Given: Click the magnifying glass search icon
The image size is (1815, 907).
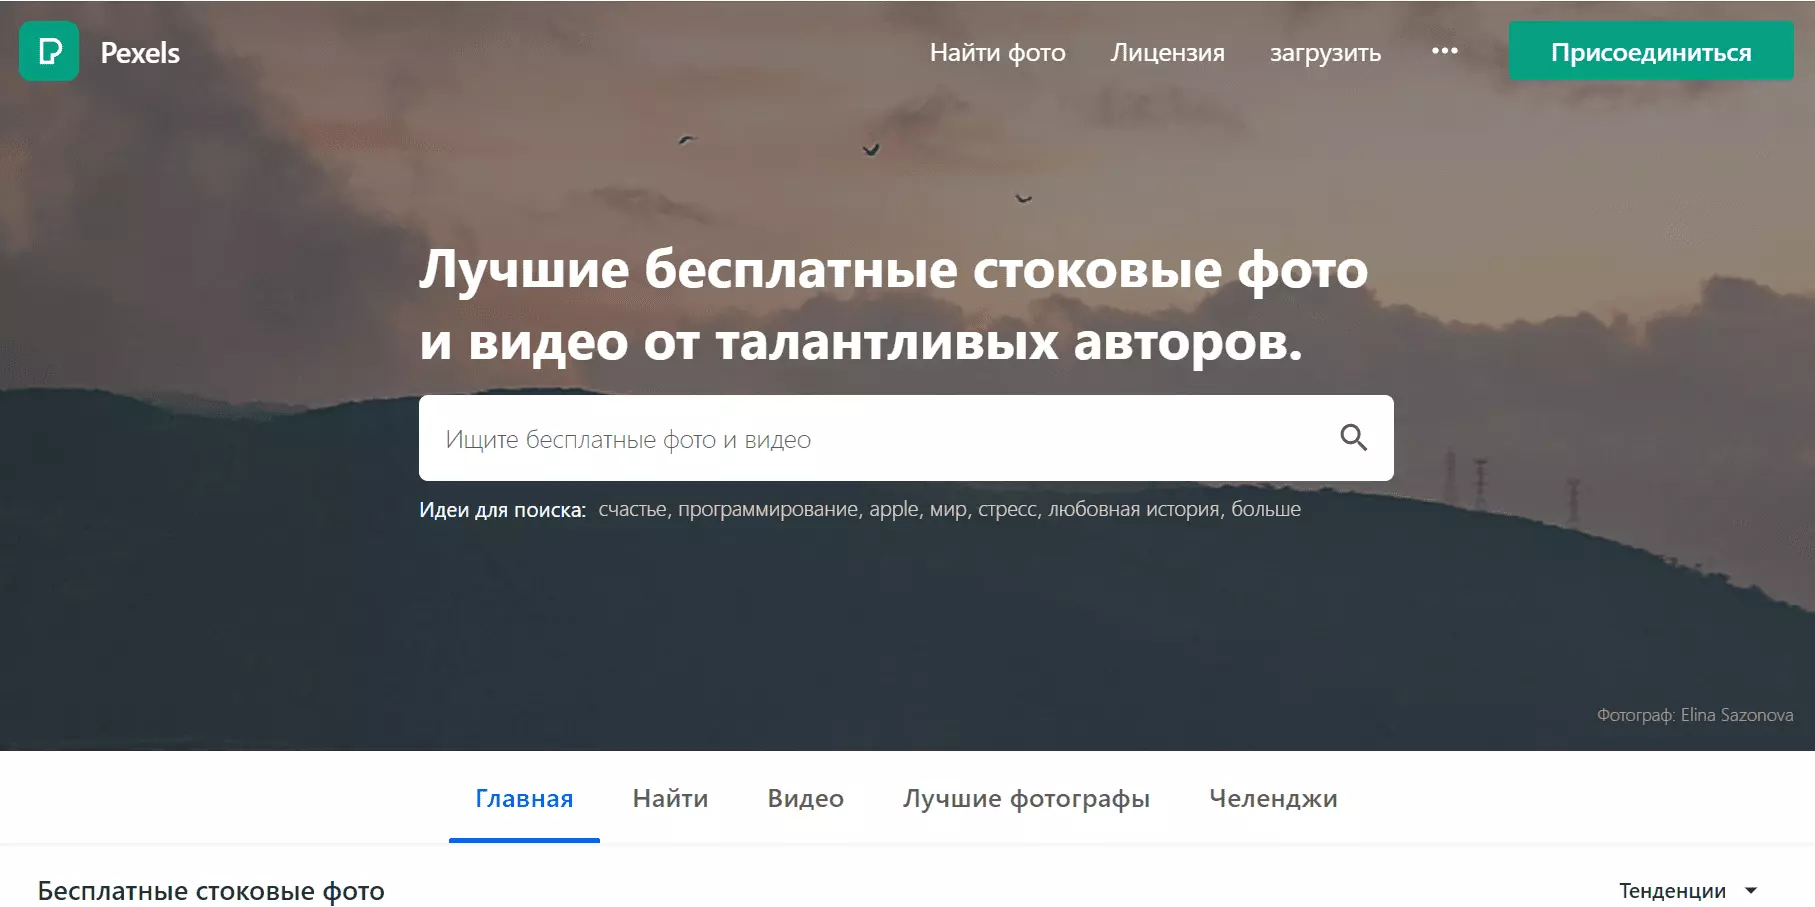Looking at the screenshot, I should [x=1353, y=438].
